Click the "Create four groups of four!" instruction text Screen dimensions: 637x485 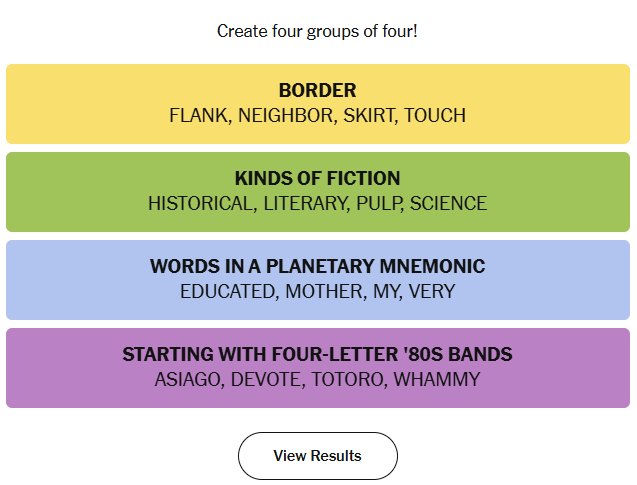(x=317, y=31)
